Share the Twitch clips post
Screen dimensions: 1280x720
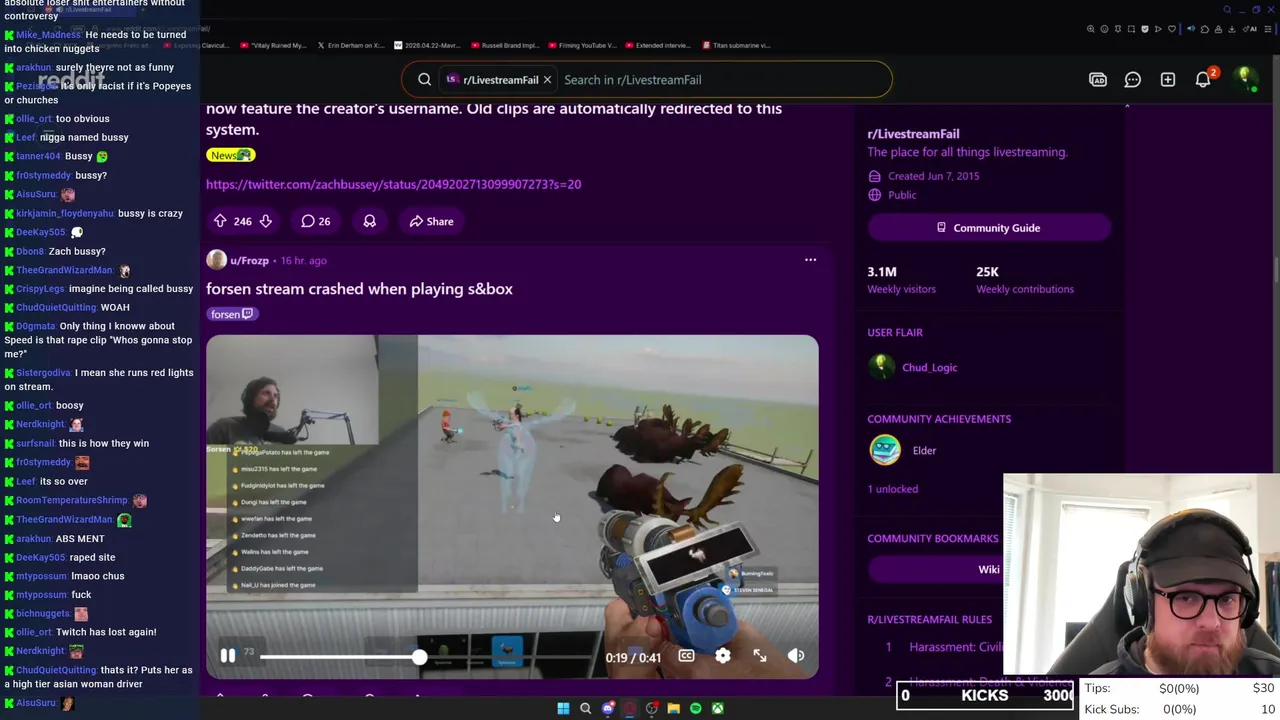[431, 221]
